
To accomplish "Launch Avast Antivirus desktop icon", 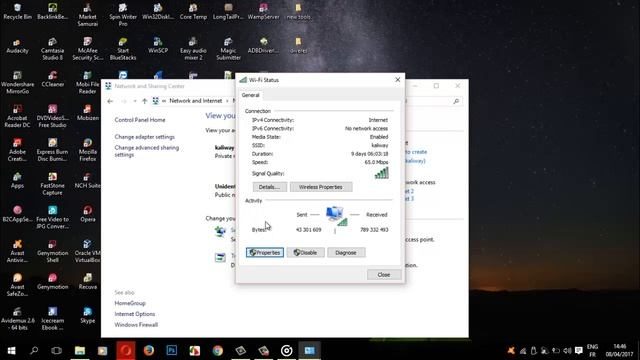I will pos(17,251).
